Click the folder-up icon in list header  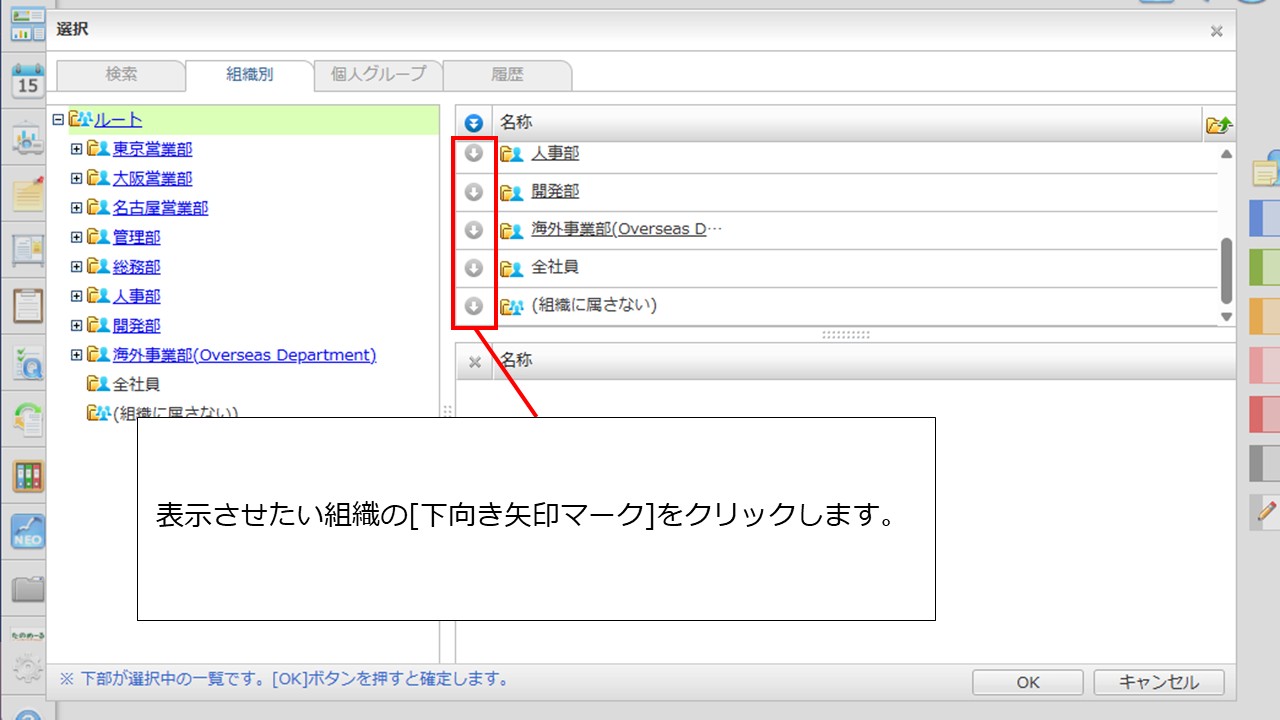1219,124
